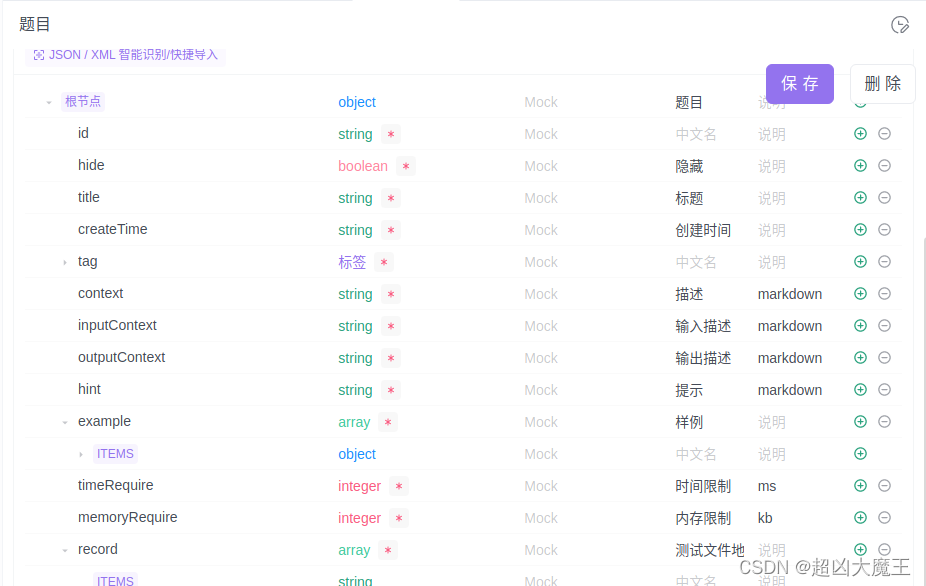
Task: Toggle required asterisk on context row
Action: pyautogui.click(x=391, y=294)
